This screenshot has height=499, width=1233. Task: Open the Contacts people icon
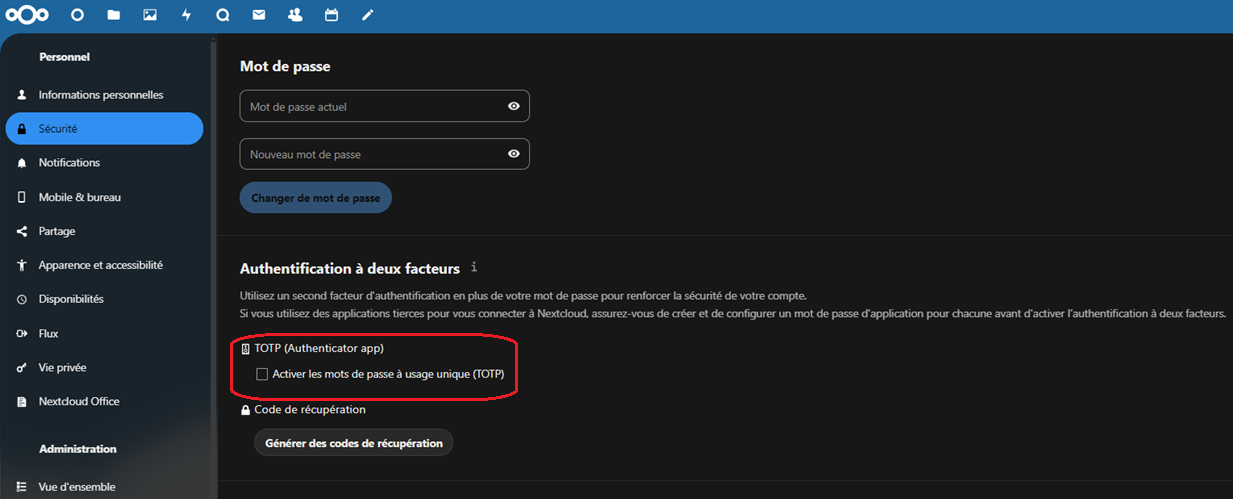tap(294, 15)
